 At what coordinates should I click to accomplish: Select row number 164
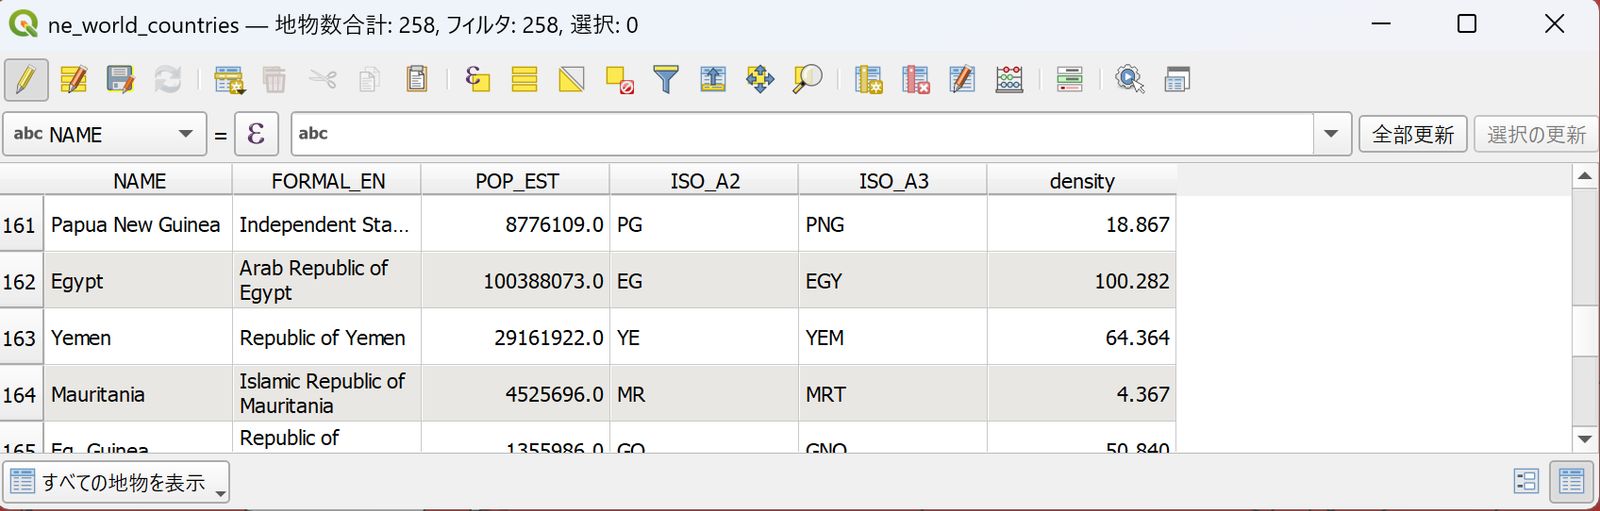point(21,394)
